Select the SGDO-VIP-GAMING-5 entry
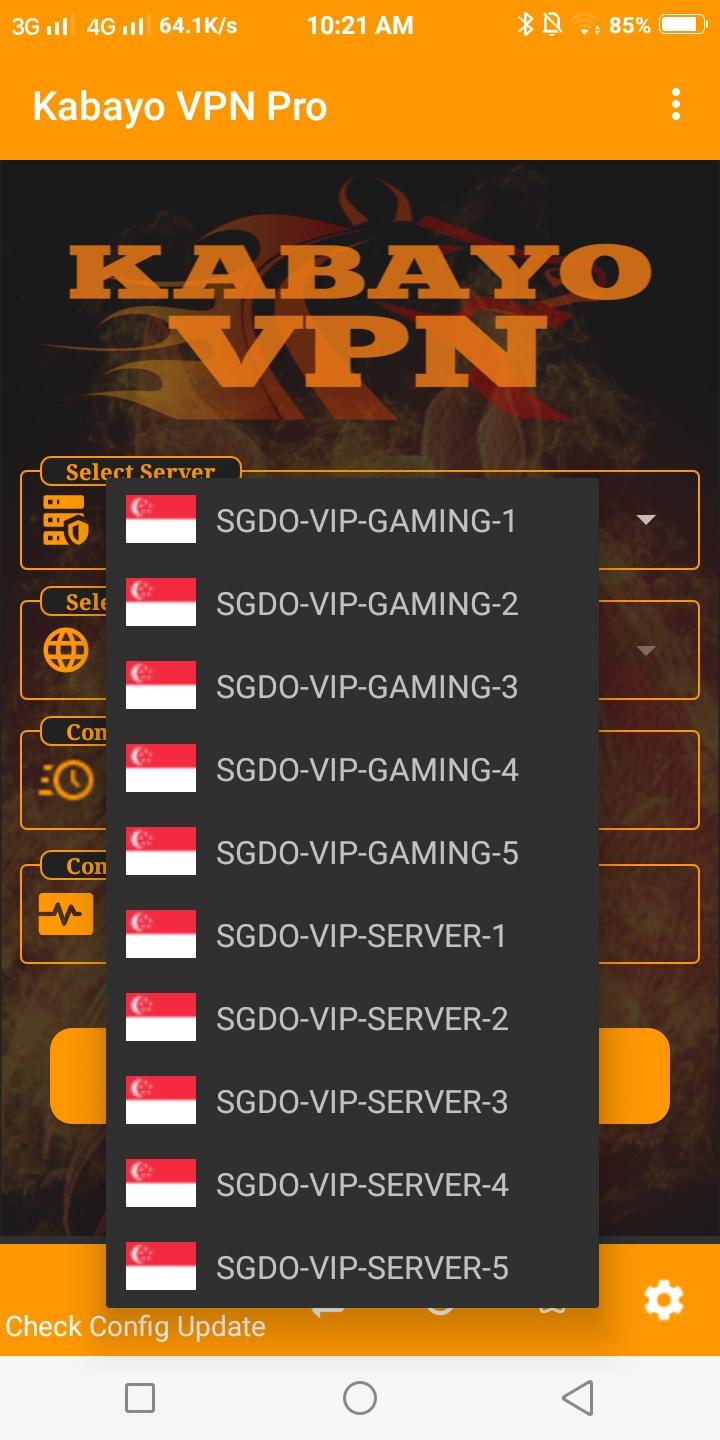Screen dimensions: 720x1440 [352, 852]
